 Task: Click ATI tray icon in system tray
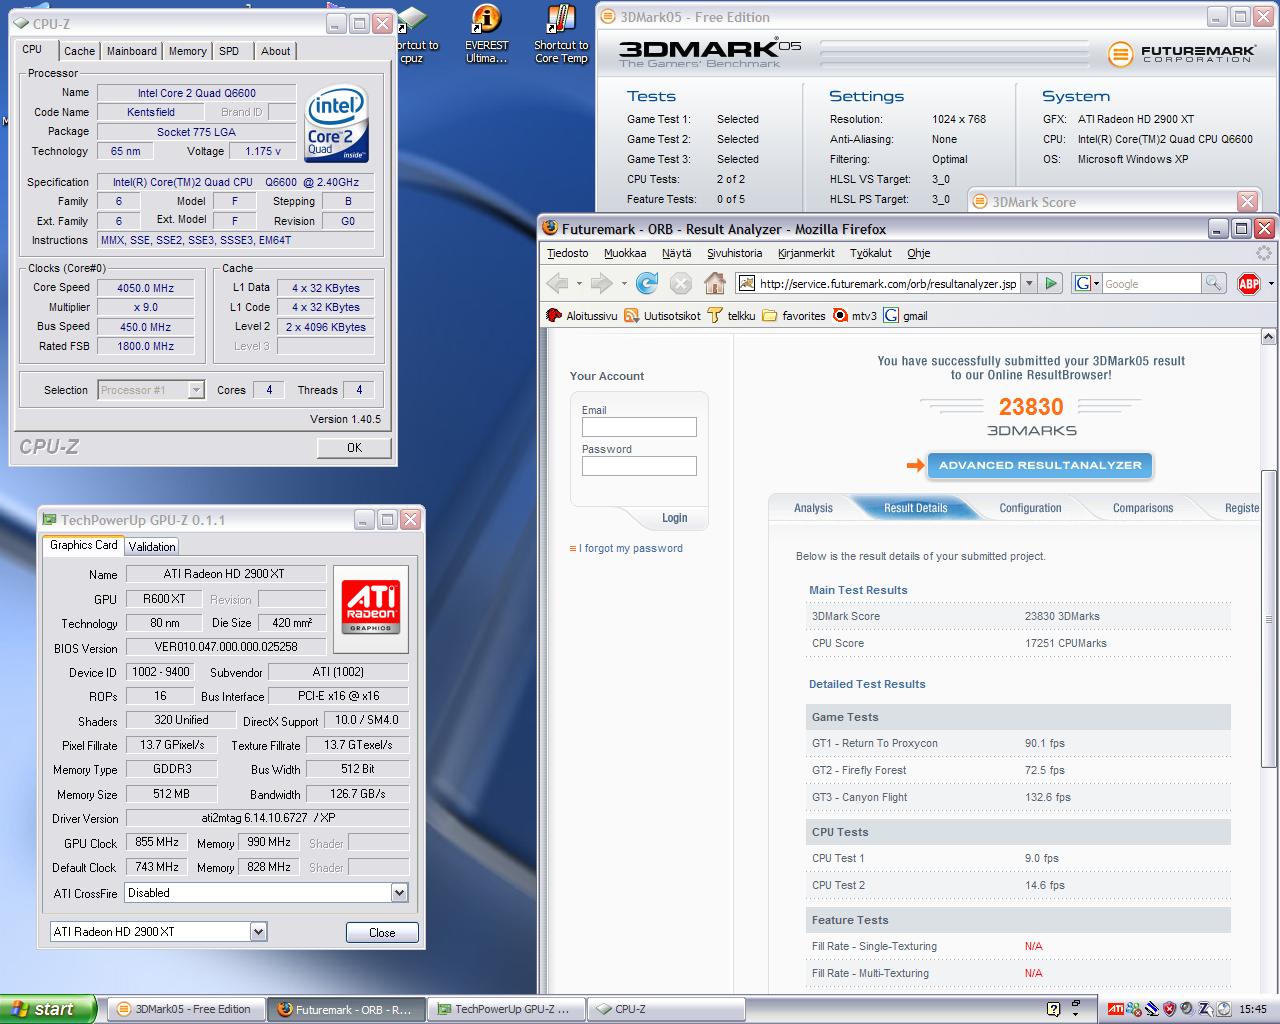(1115, 1009)
